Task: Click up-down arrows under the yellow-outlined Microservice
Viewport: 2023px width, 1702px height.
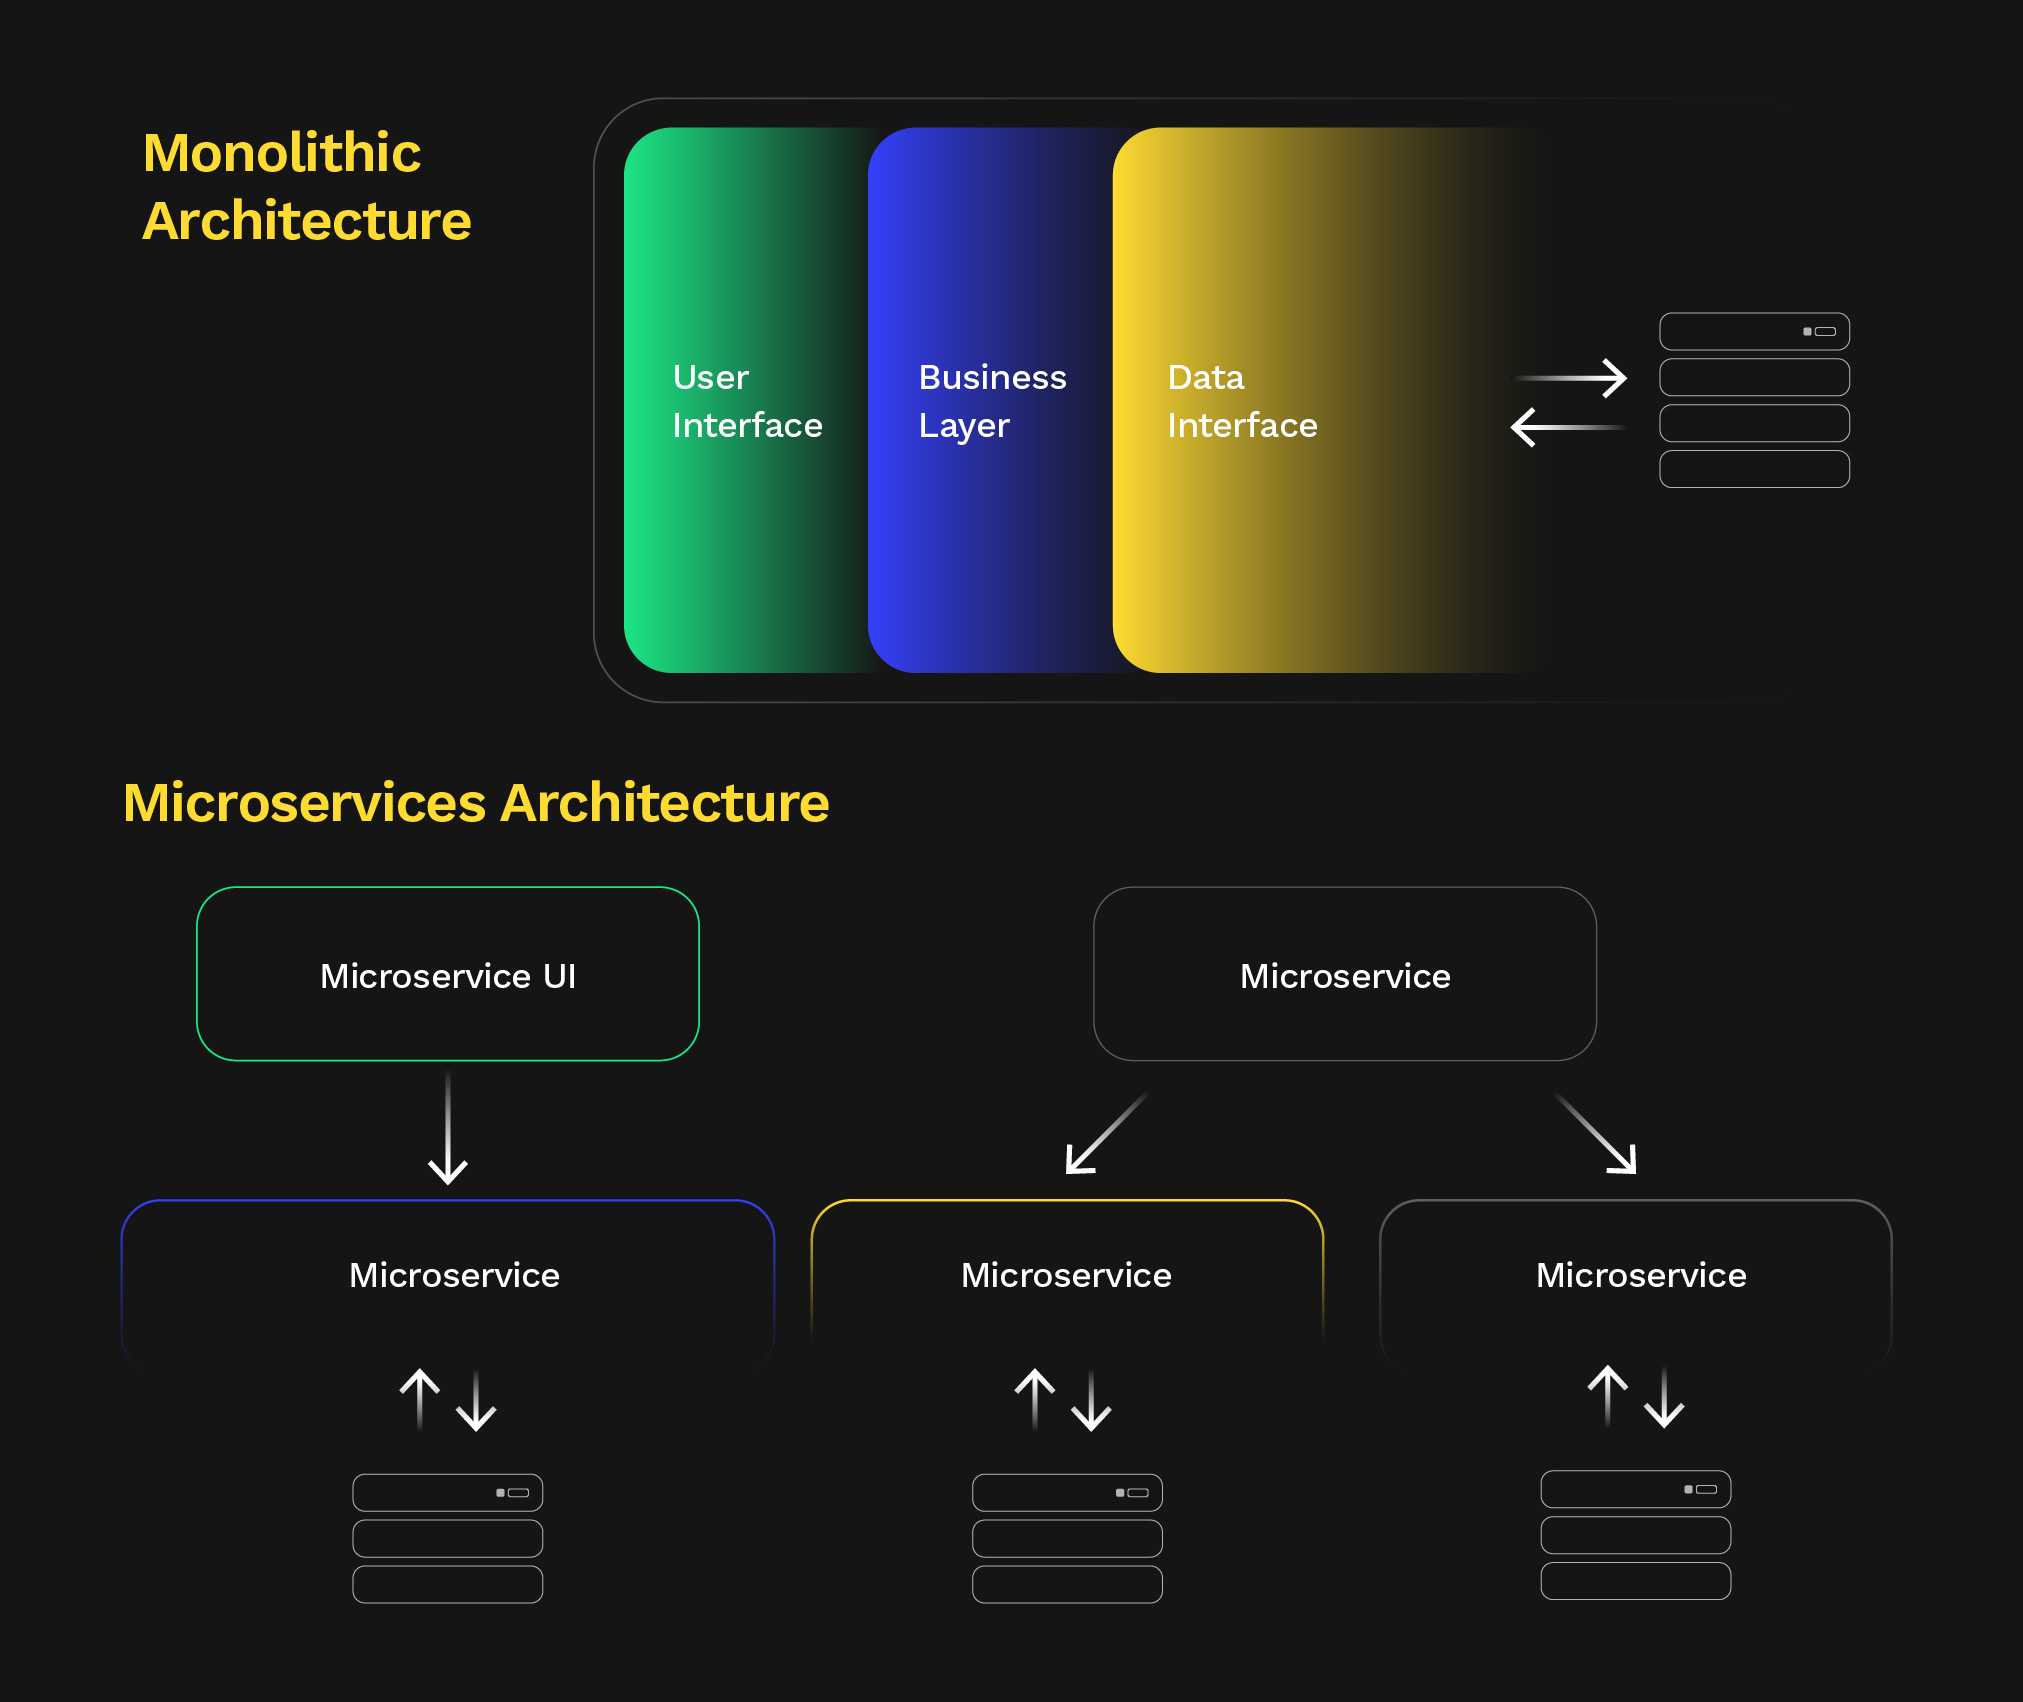Action: click(1063, 1400)
